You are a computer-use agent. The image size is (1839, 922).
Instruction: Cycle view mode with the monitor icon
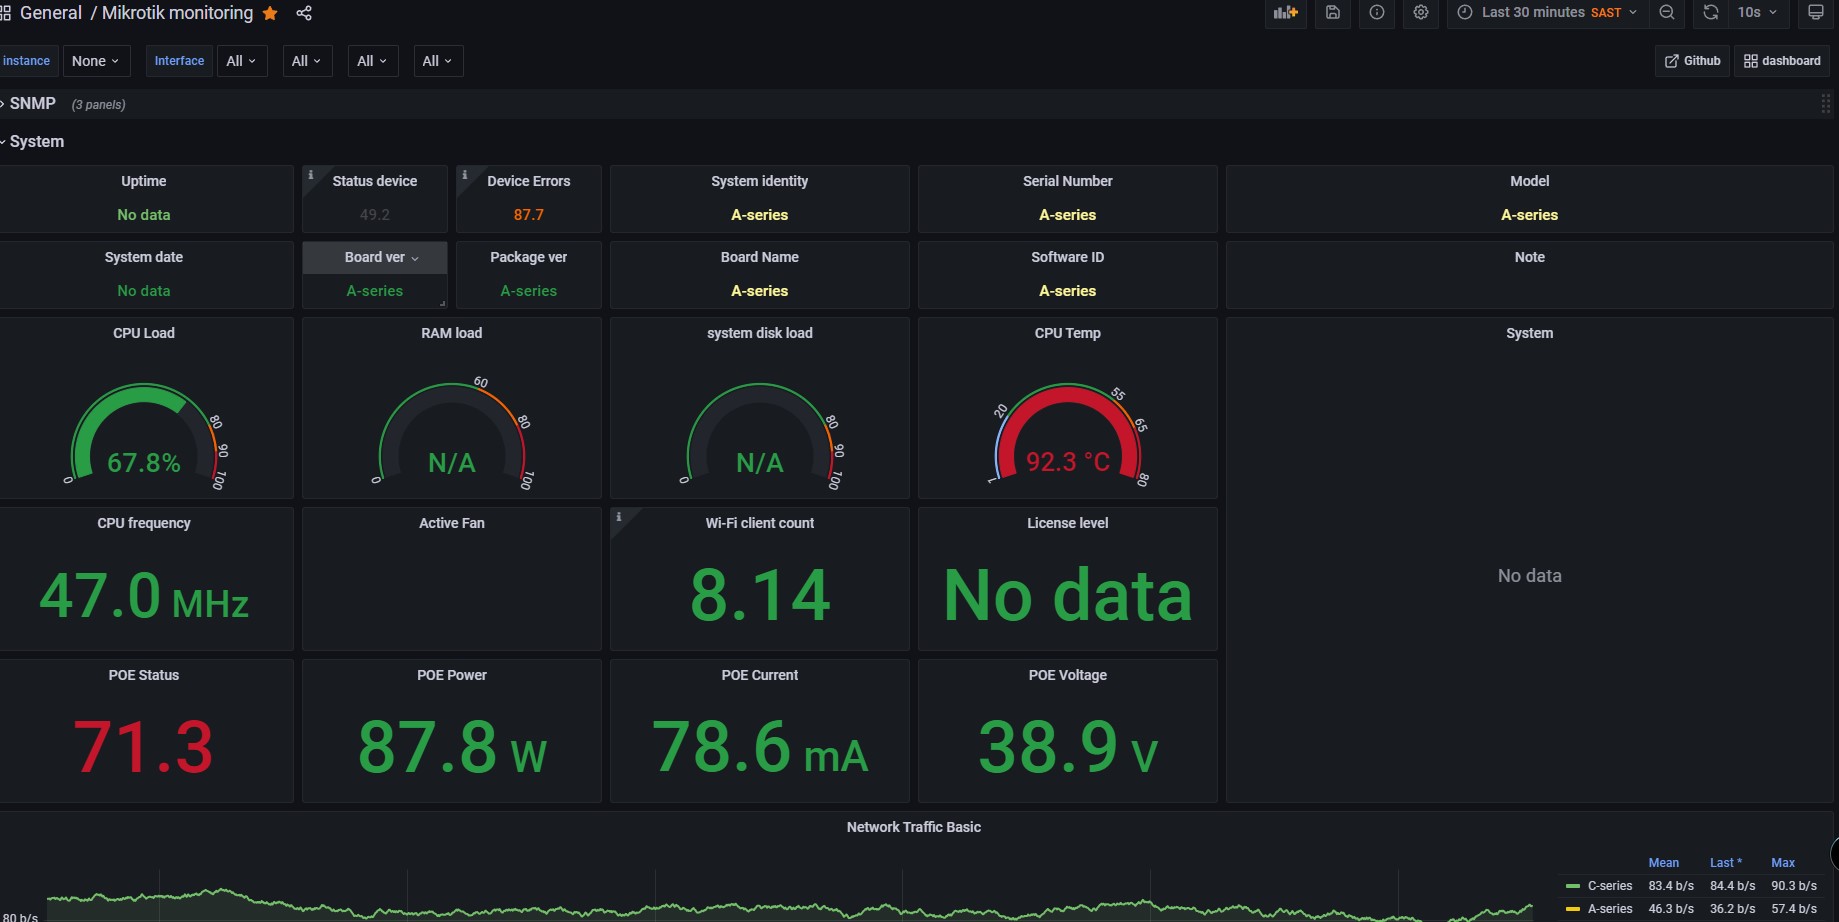[1816, 13]
